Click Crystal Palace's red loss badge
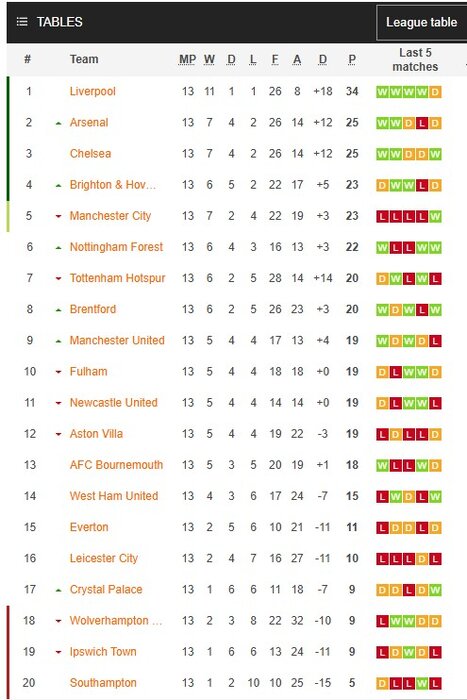Screen dimensions: 467x700 (x=409, y=590)
